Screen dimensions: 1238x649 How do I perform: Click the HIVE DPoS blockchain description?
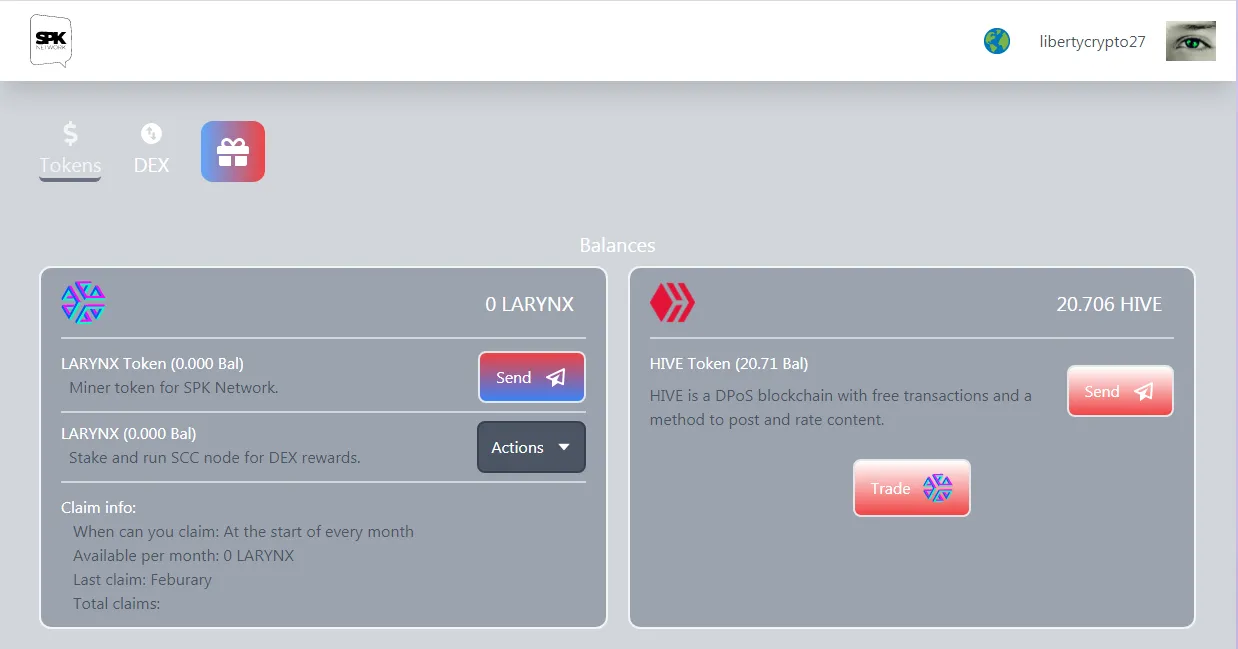(841, 407)
